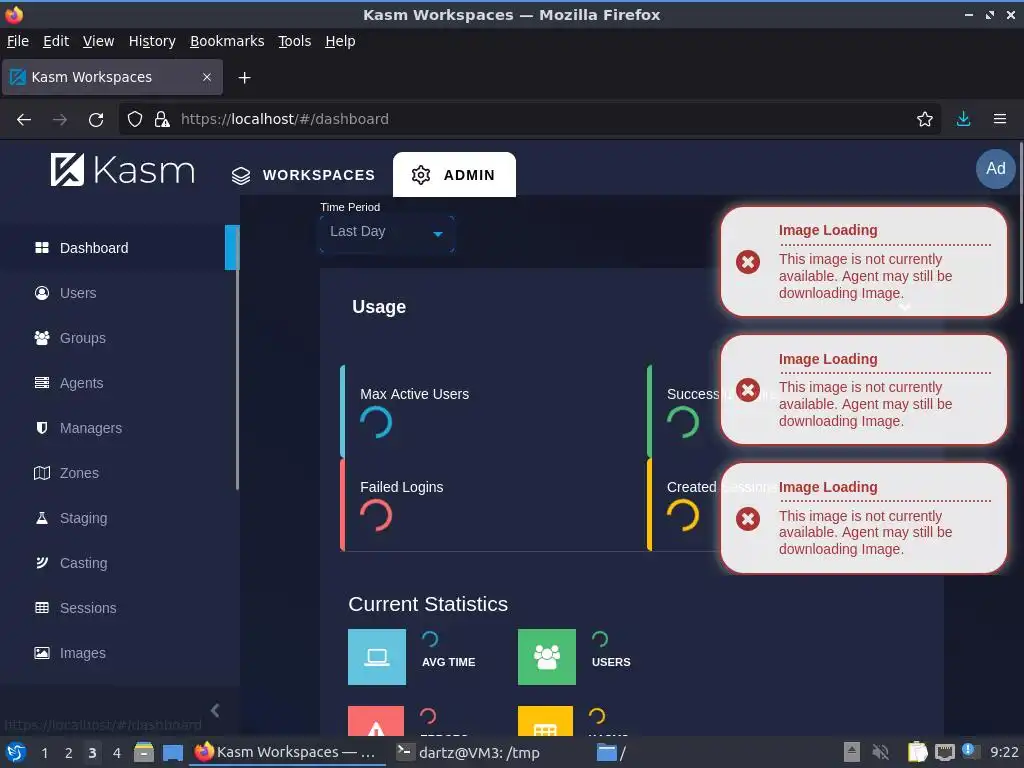Click the top Image Loading notification text
The width and height of the screenshot is (1024, 768).
click(x=865, y=276)
